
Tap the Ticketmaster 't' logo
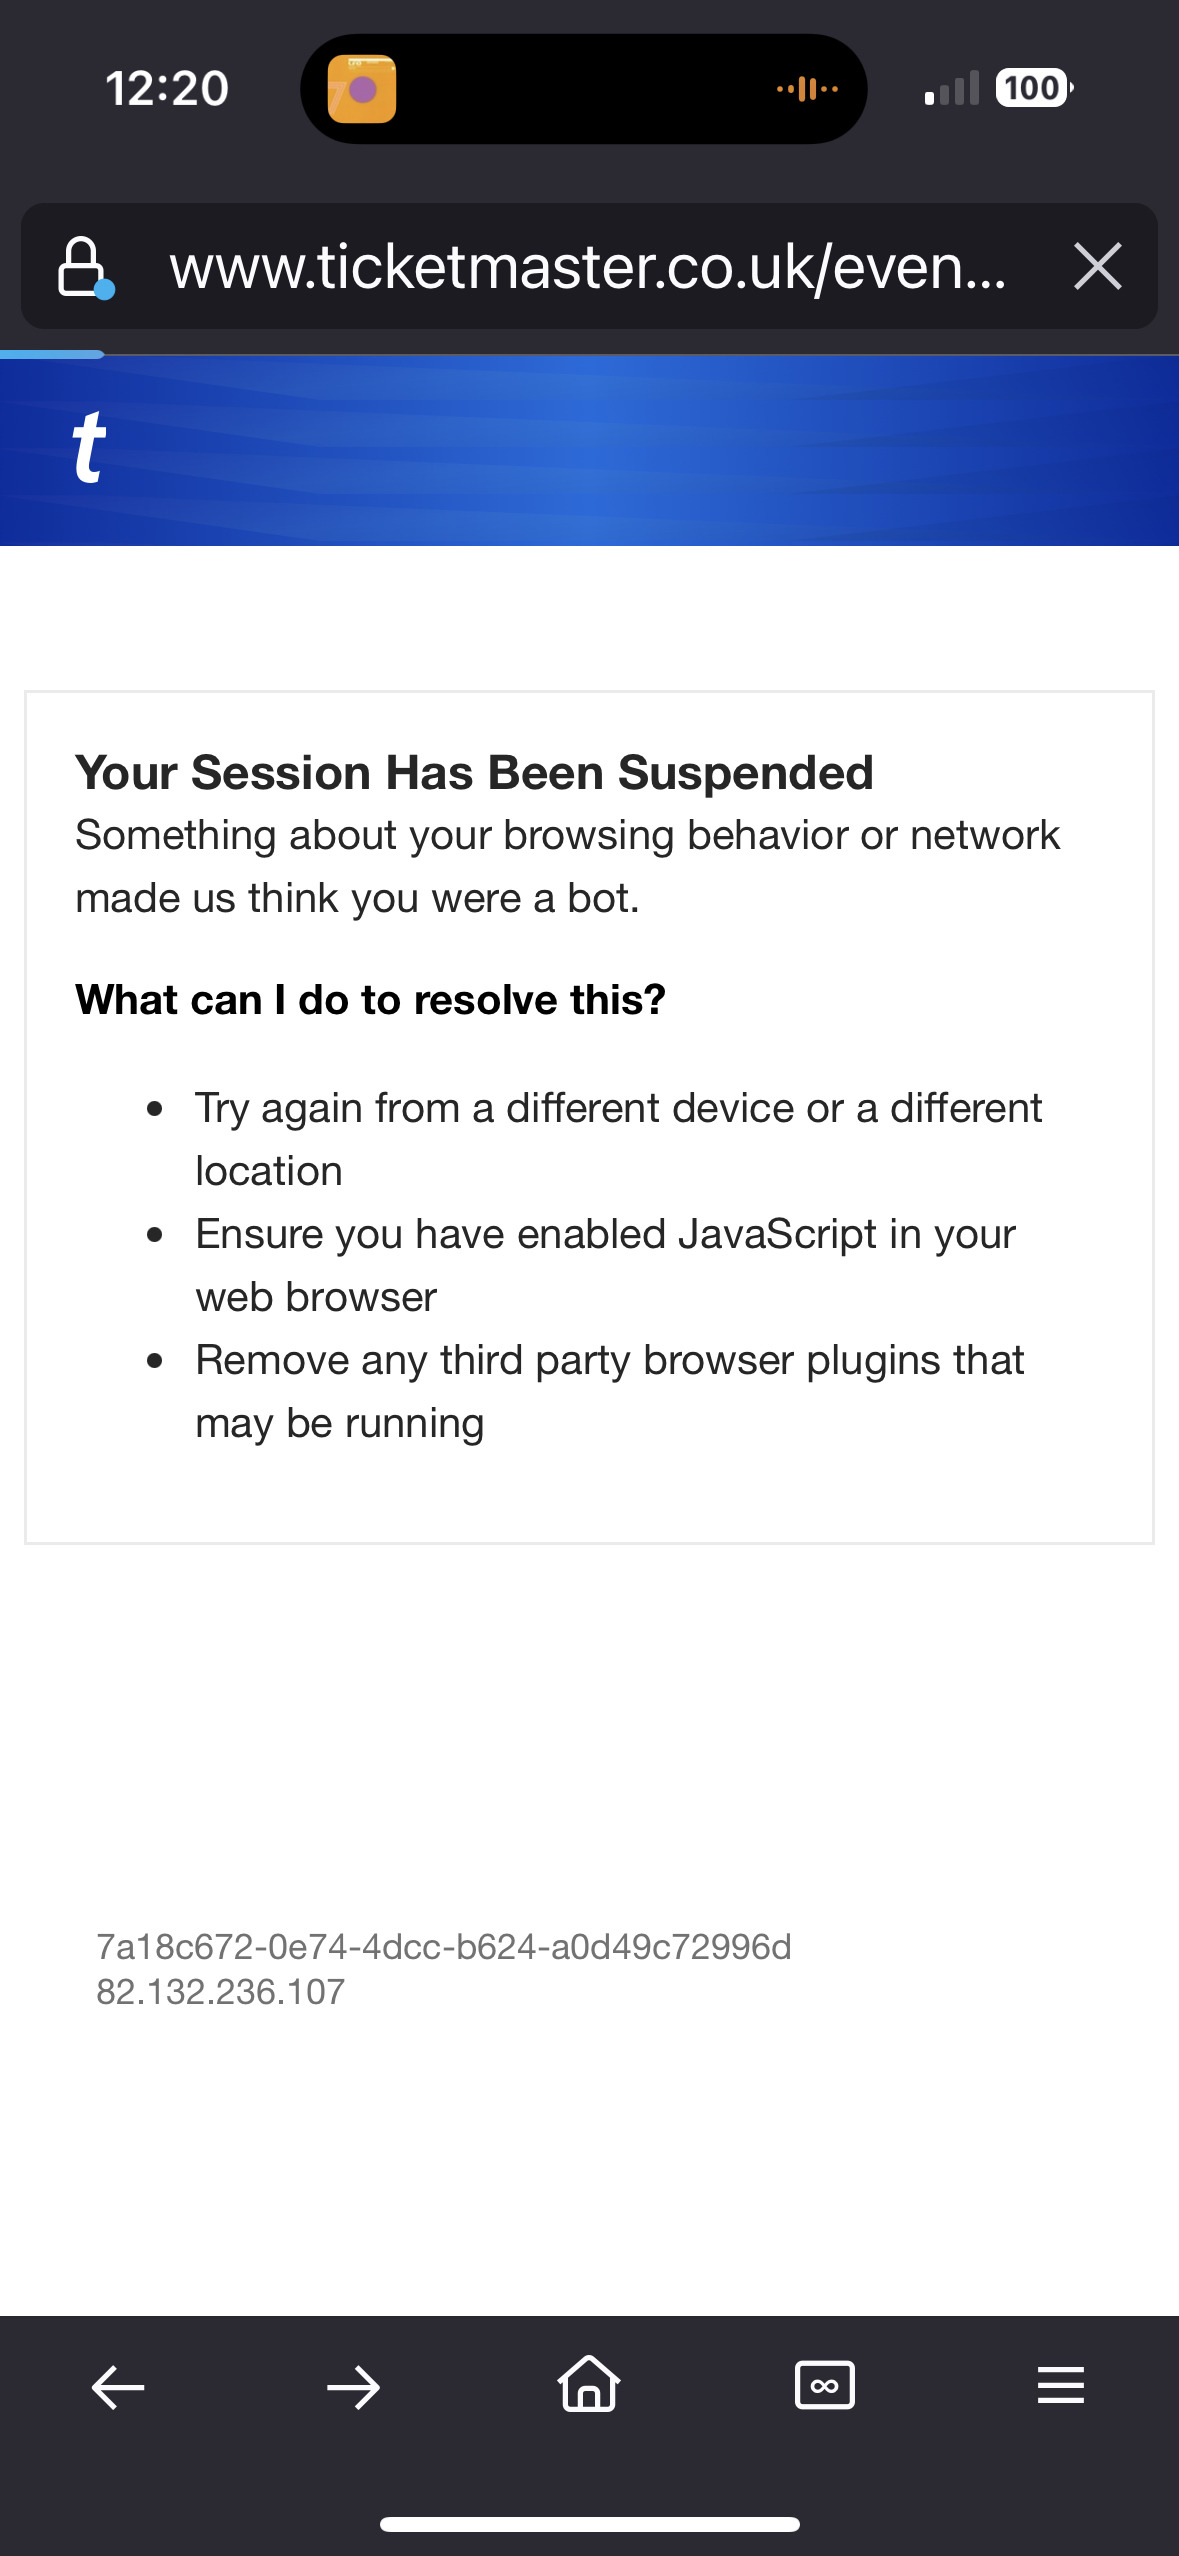coord(88,448)
